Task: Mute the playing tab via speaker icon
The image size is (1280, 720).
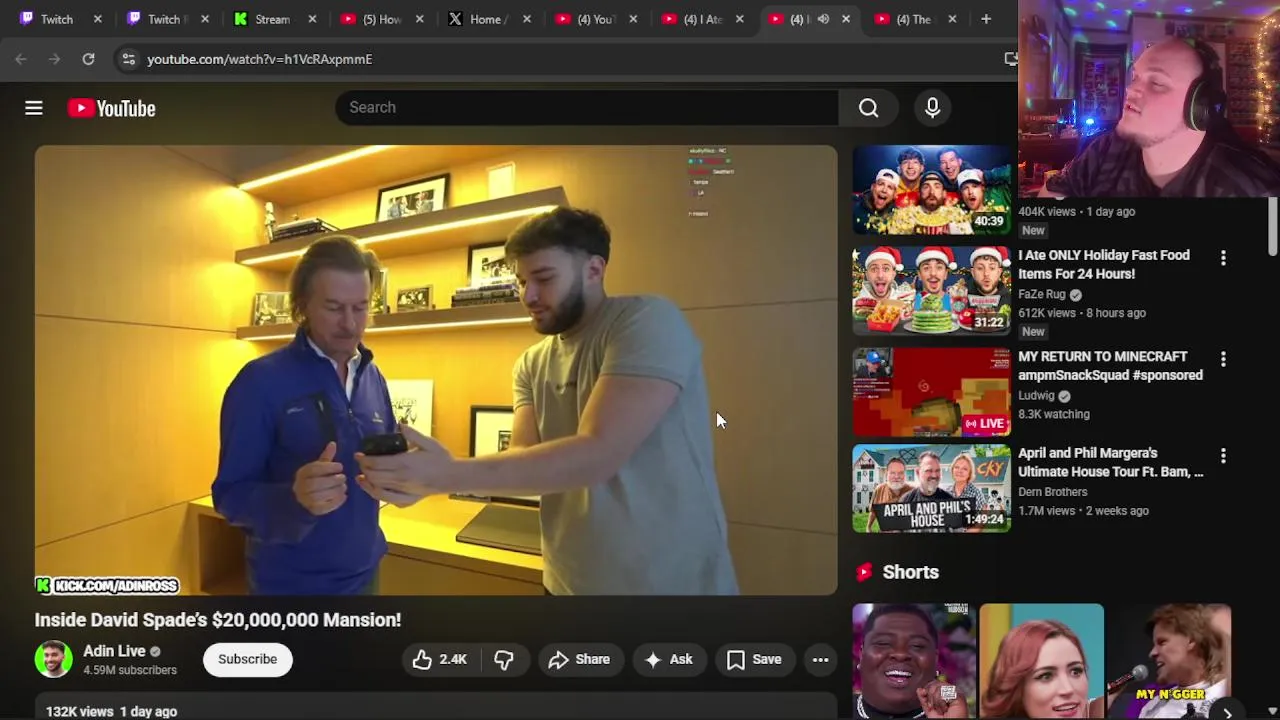Action: [x=823, y=19]
